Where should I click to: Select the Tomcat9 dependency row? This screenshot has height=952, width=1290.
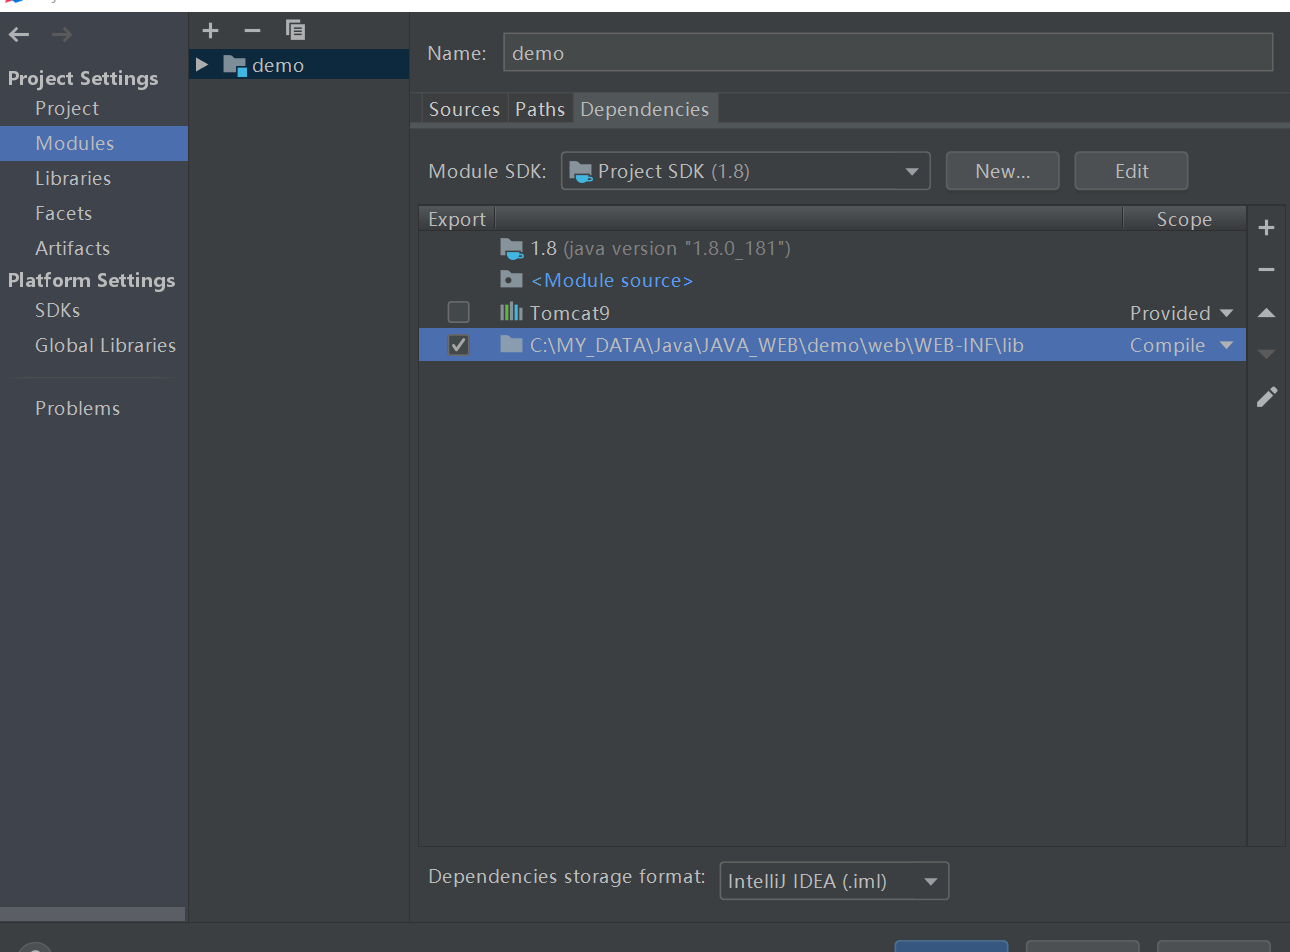point(832,313)
